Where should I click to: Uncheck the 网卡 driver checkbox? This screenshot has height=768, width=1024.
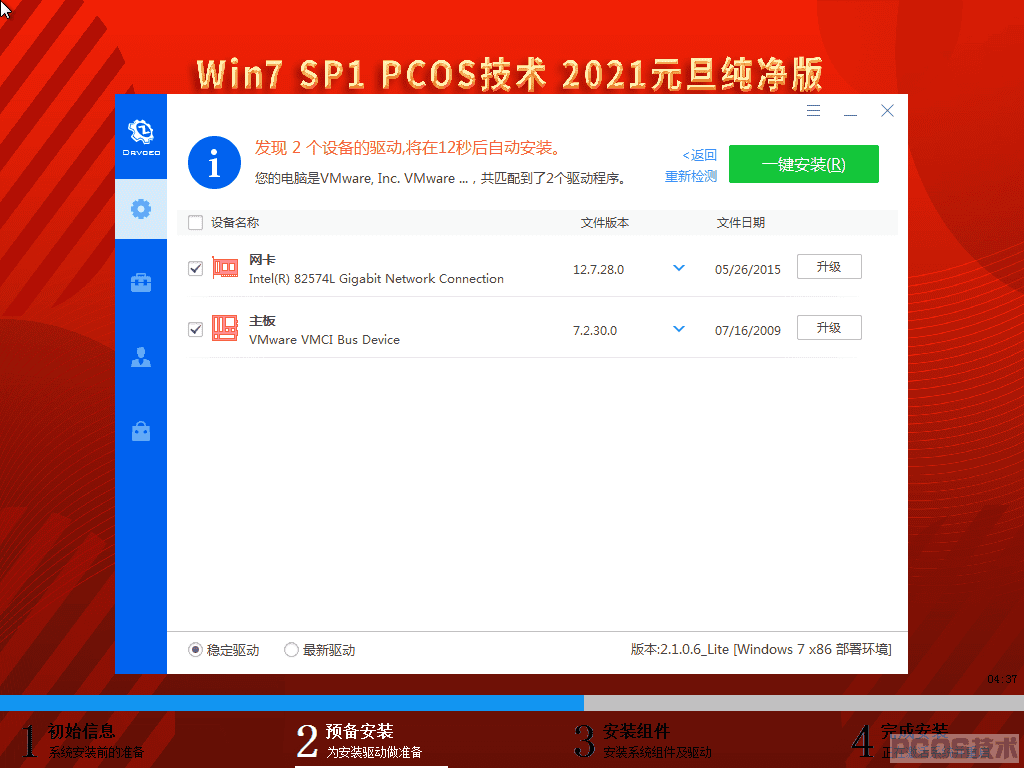195,268
